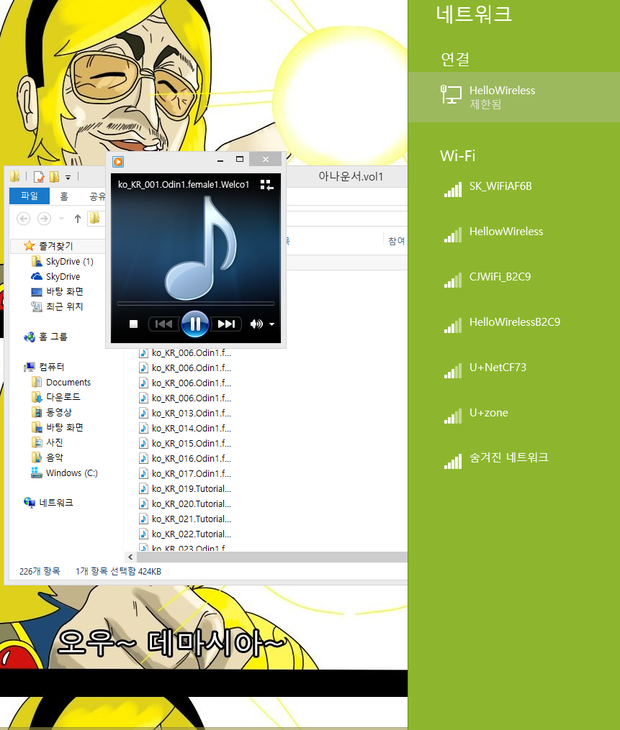The height and width of the screenshot is (730, 620).
Task: Click the audio file icon of ko_KR_020
Action: click(x=144, y=504)
